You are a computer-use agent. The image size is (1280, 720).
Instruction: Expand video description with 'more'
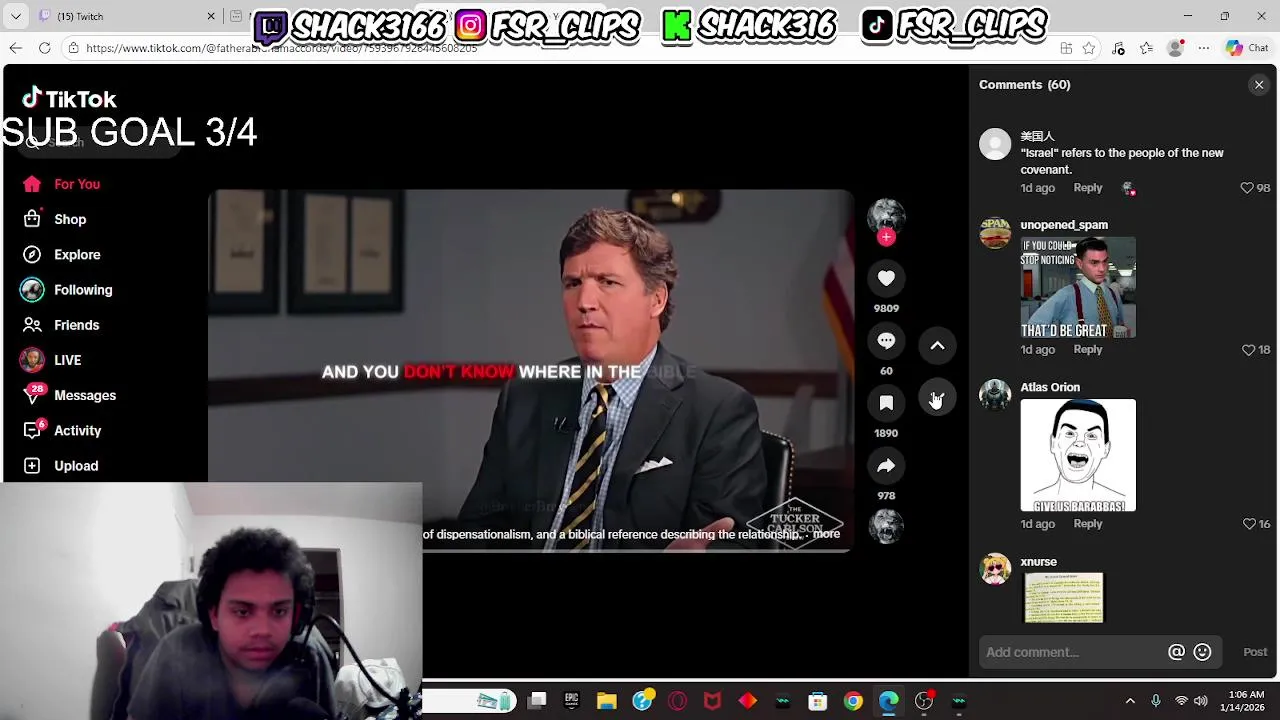click(826, 534)
